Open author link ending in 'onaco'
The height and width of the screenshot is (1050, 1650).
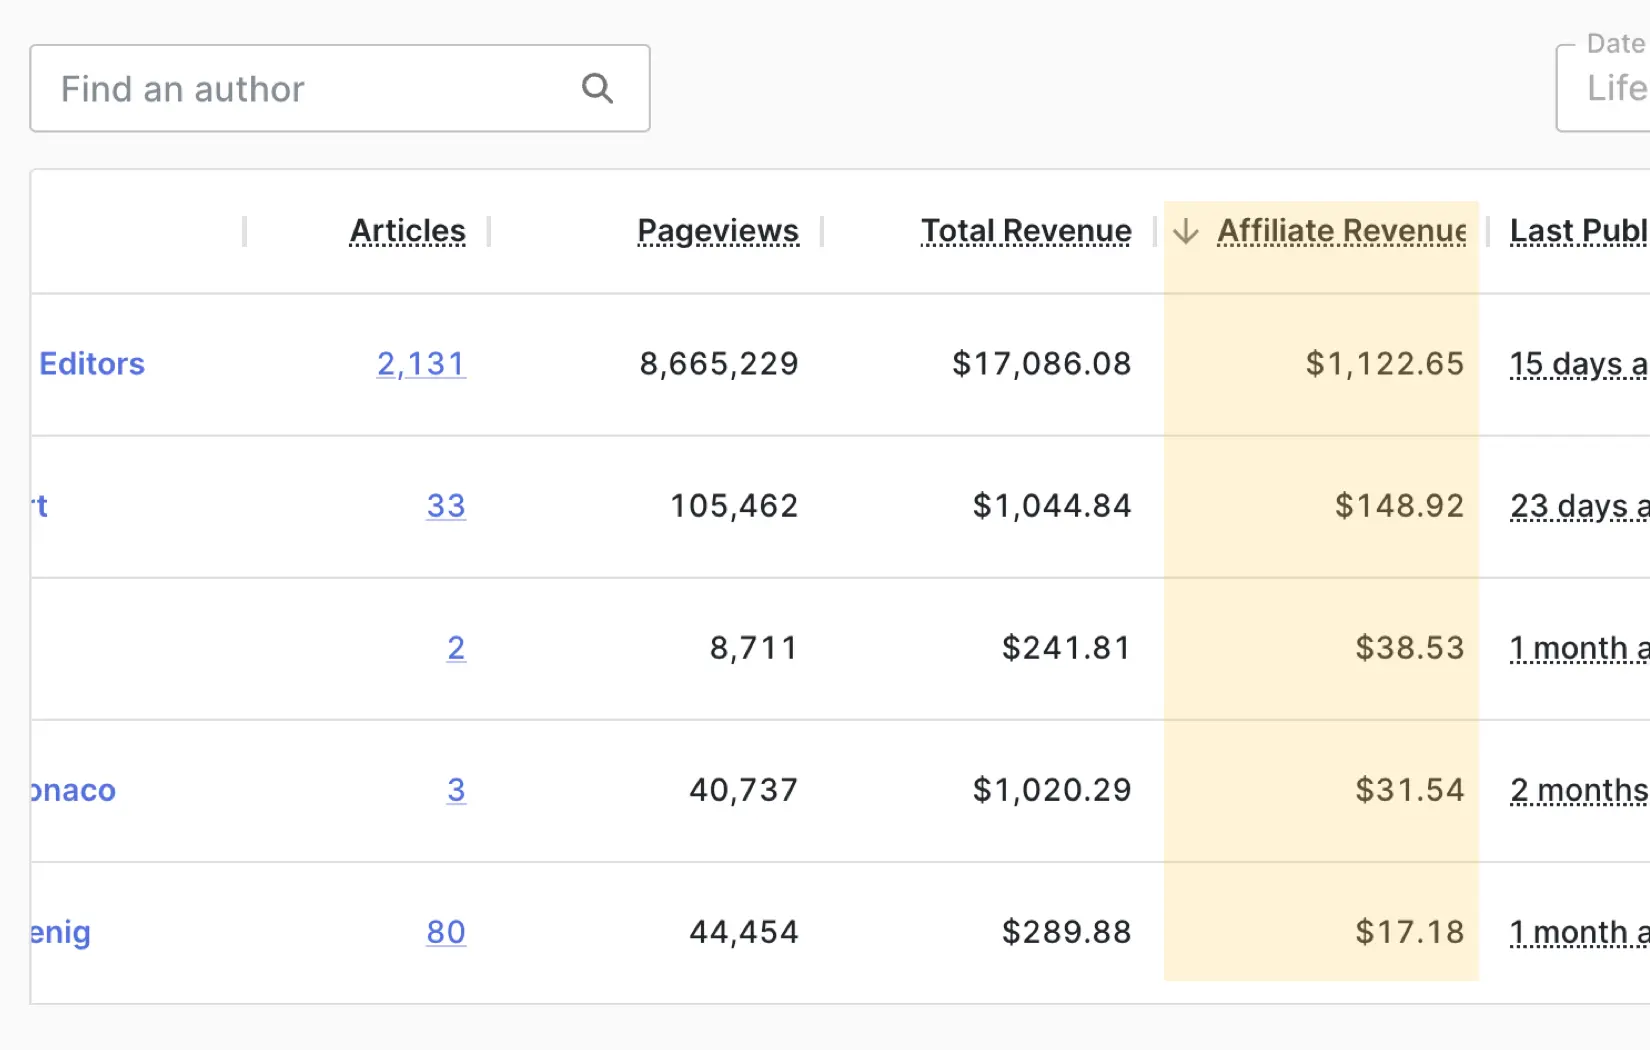coord(73,790)
